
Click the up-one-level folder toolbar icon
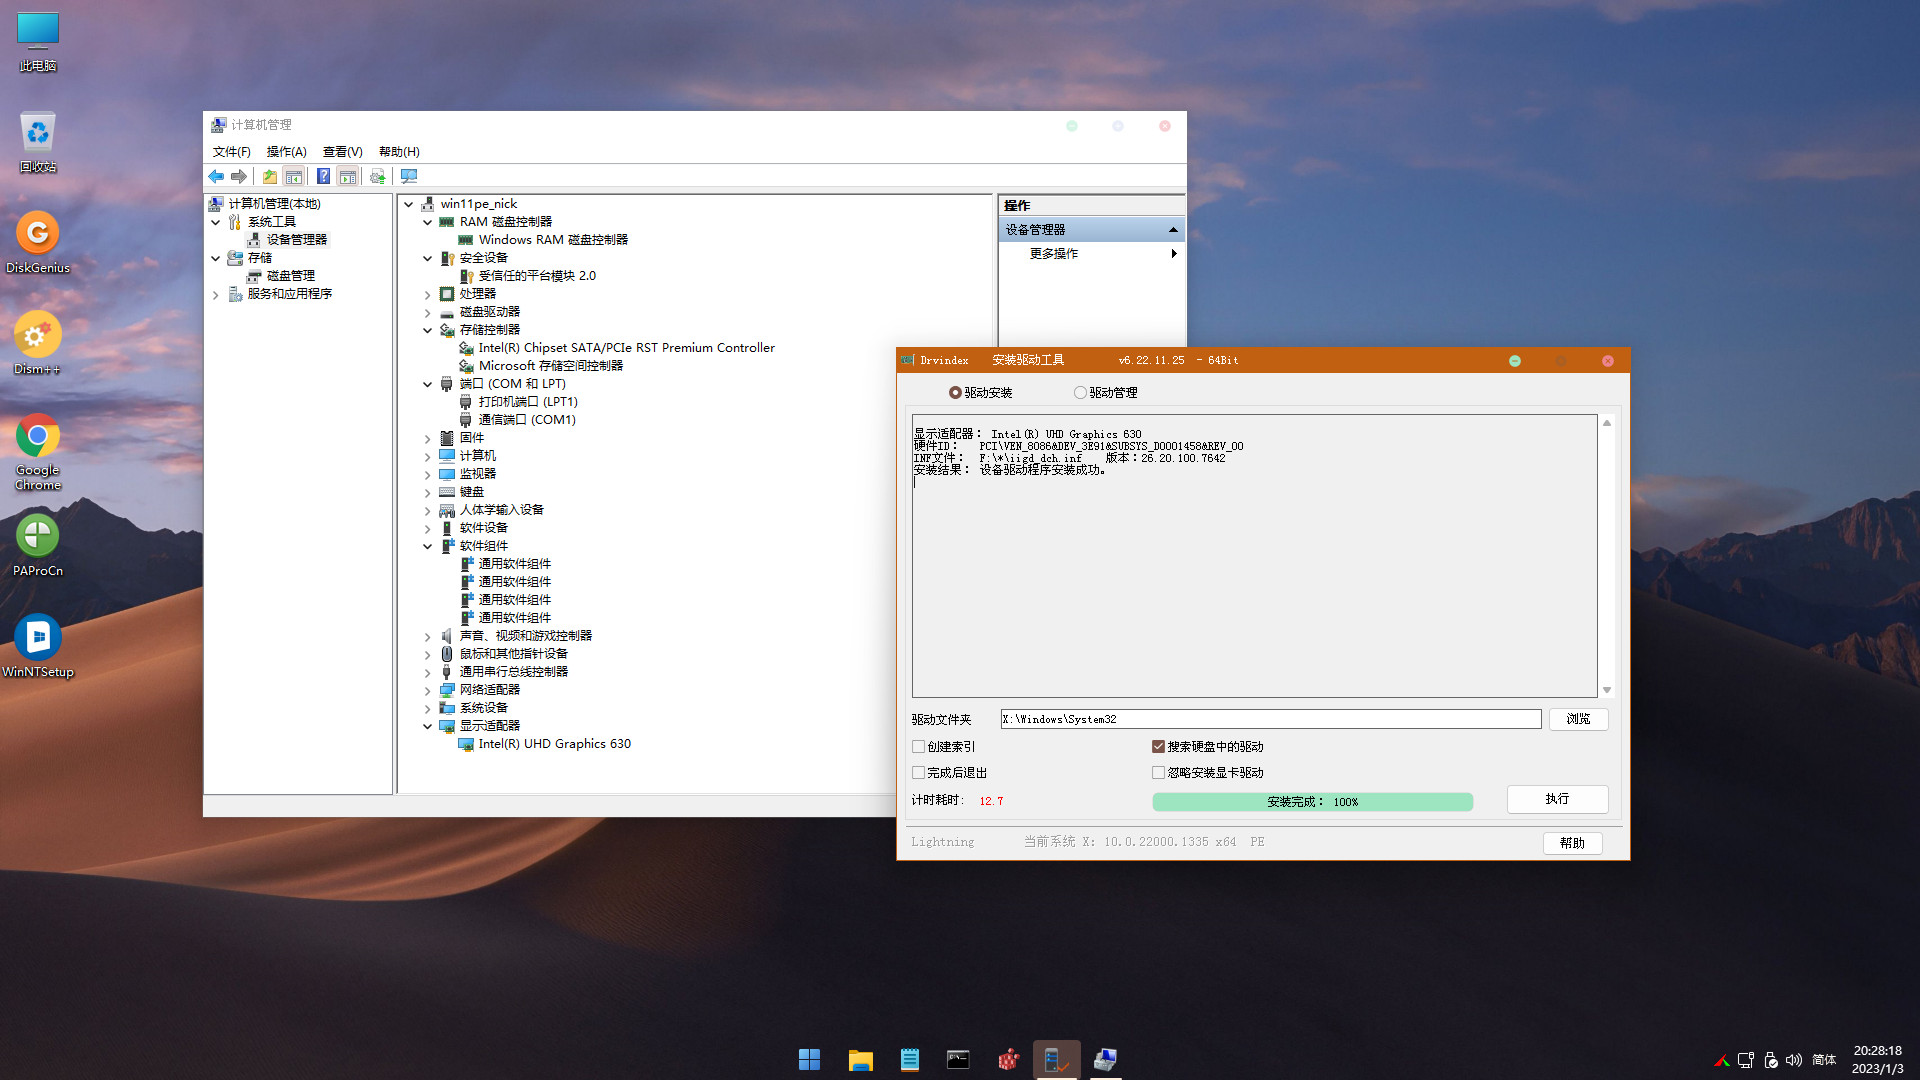click(x=270, y=176)
